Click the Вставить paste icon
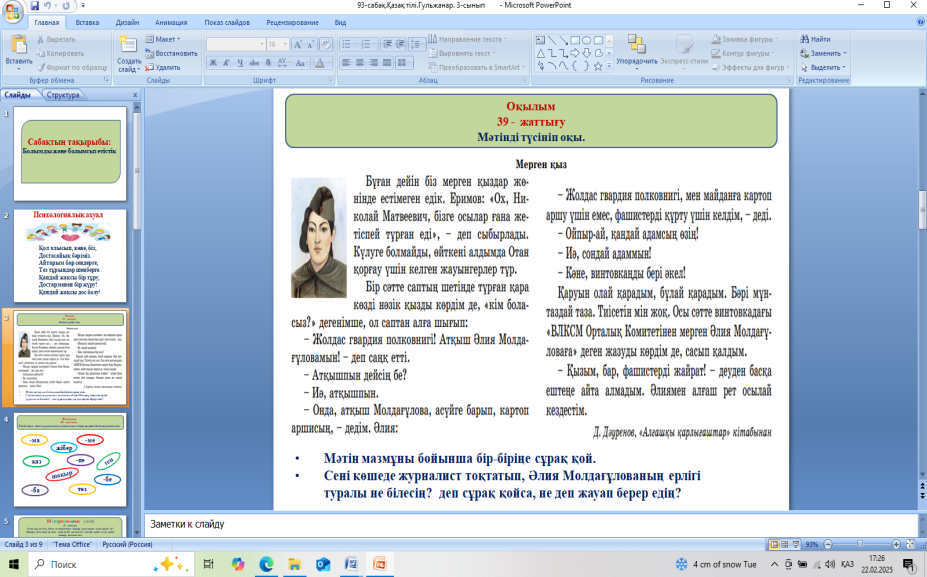 click(x=19, y=45)
